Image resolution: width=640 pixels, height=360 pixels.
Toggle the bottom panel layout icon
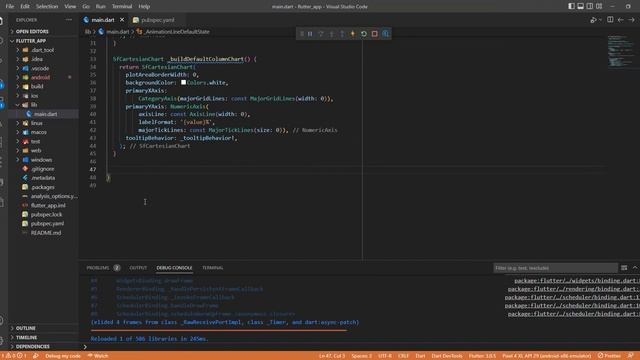580,6
